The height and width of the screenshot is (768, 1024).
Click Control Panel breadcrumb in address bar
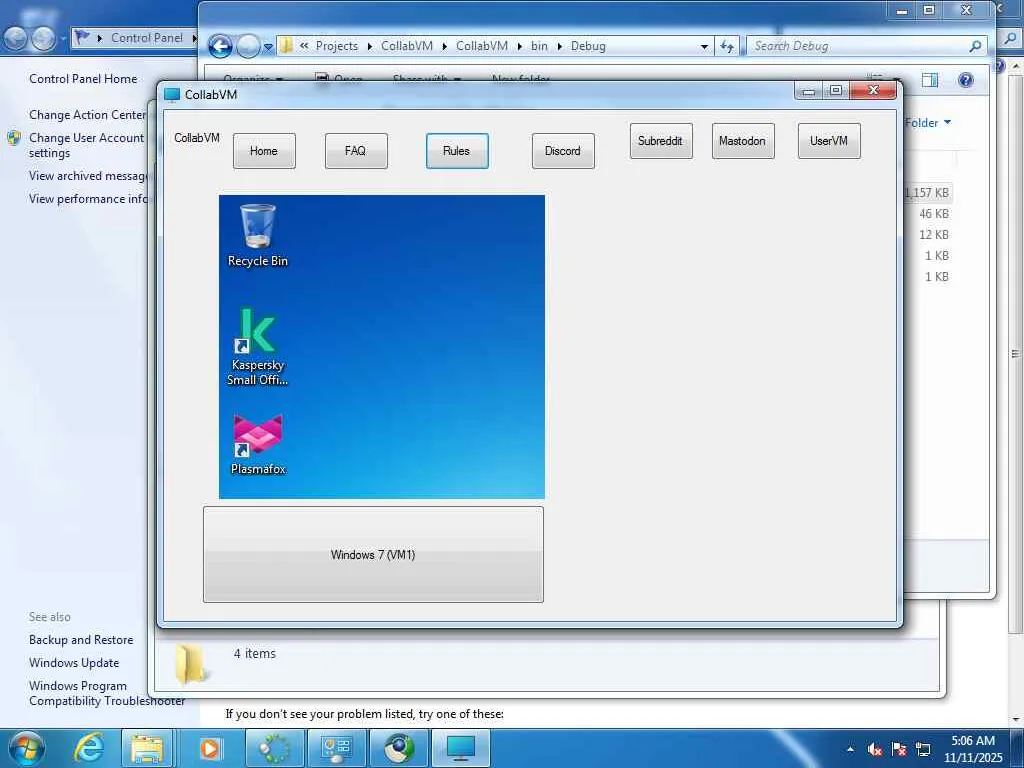(147, 38)
